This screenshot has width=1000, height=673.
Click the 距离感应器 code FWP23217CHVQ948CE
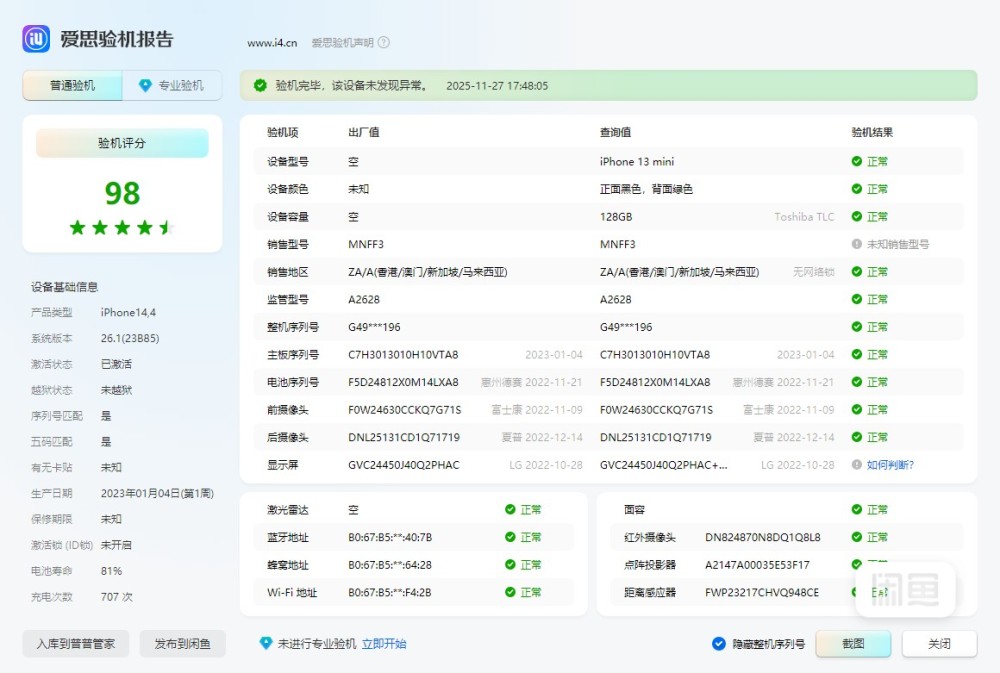761,593
